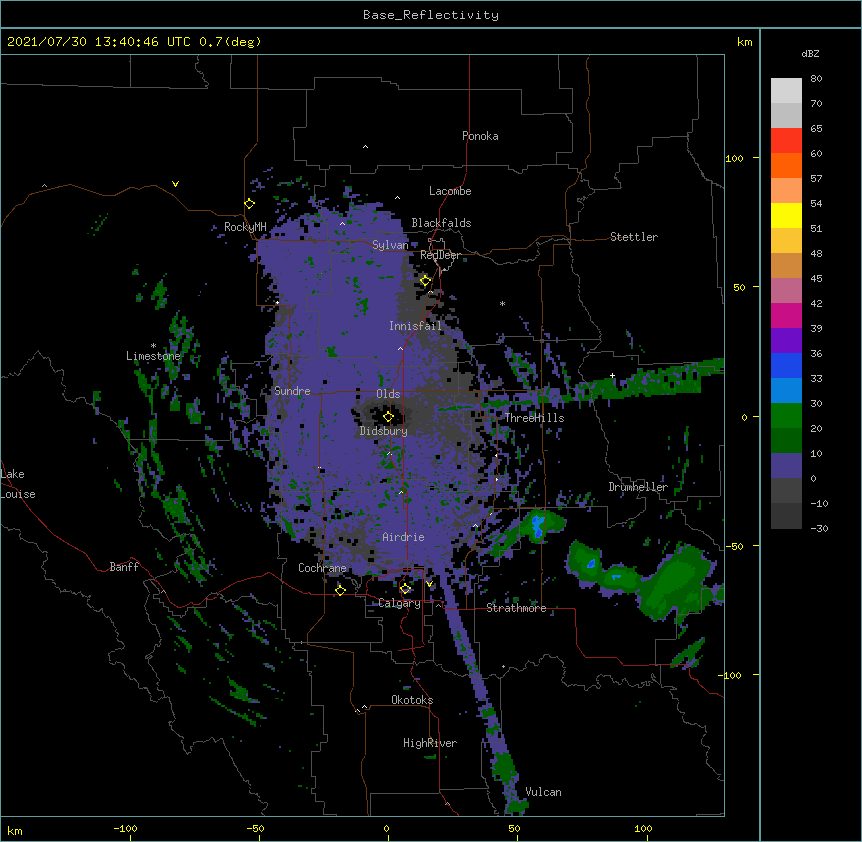This screenshot has width=862, height=842.
Task: Click the 45 value in the dBZ legend
Action: [x=816, y=279]
